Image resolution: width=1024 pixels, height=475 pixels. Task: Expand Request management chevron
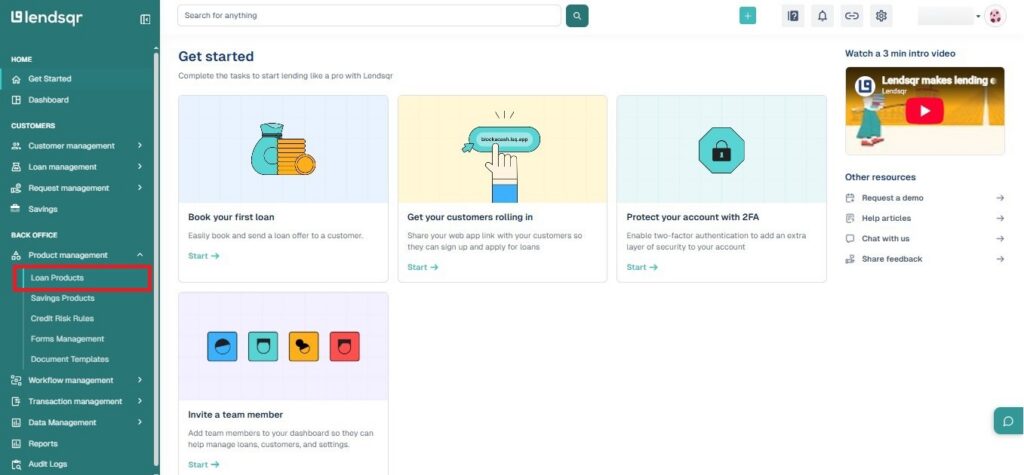coord(140,188)
